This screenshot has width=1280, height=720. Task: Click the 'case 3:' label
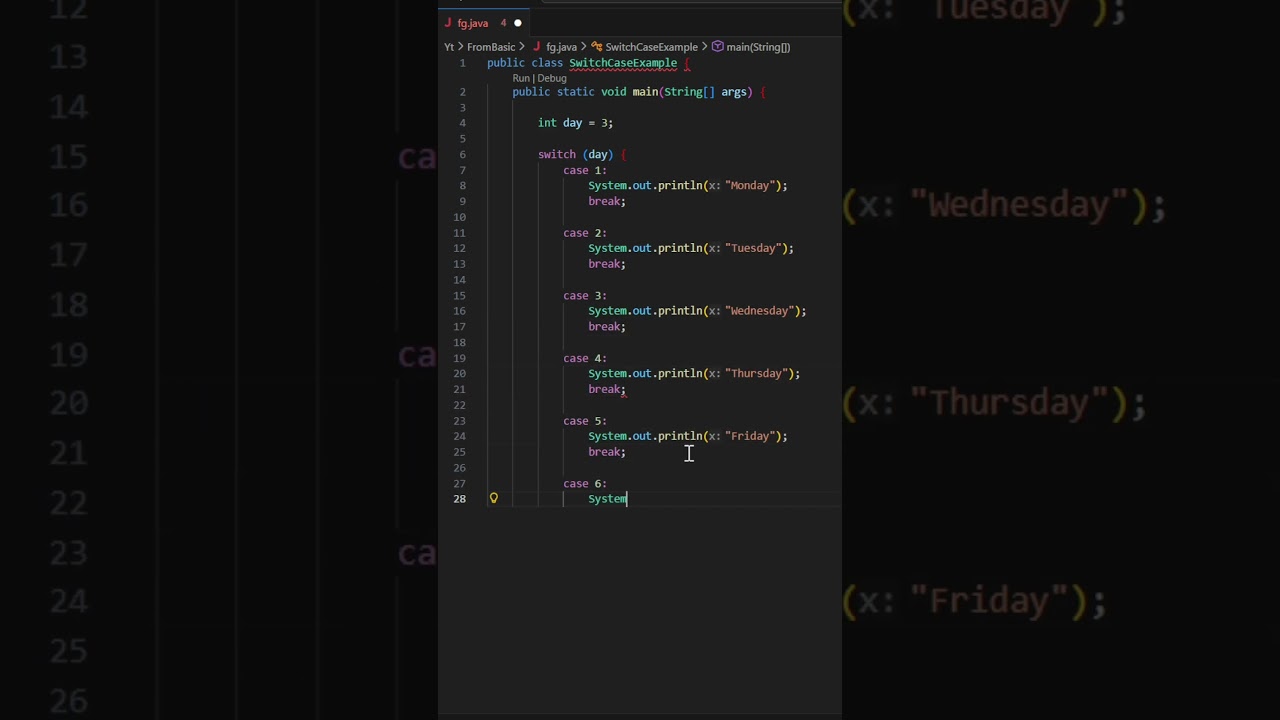tap(584, 296)
